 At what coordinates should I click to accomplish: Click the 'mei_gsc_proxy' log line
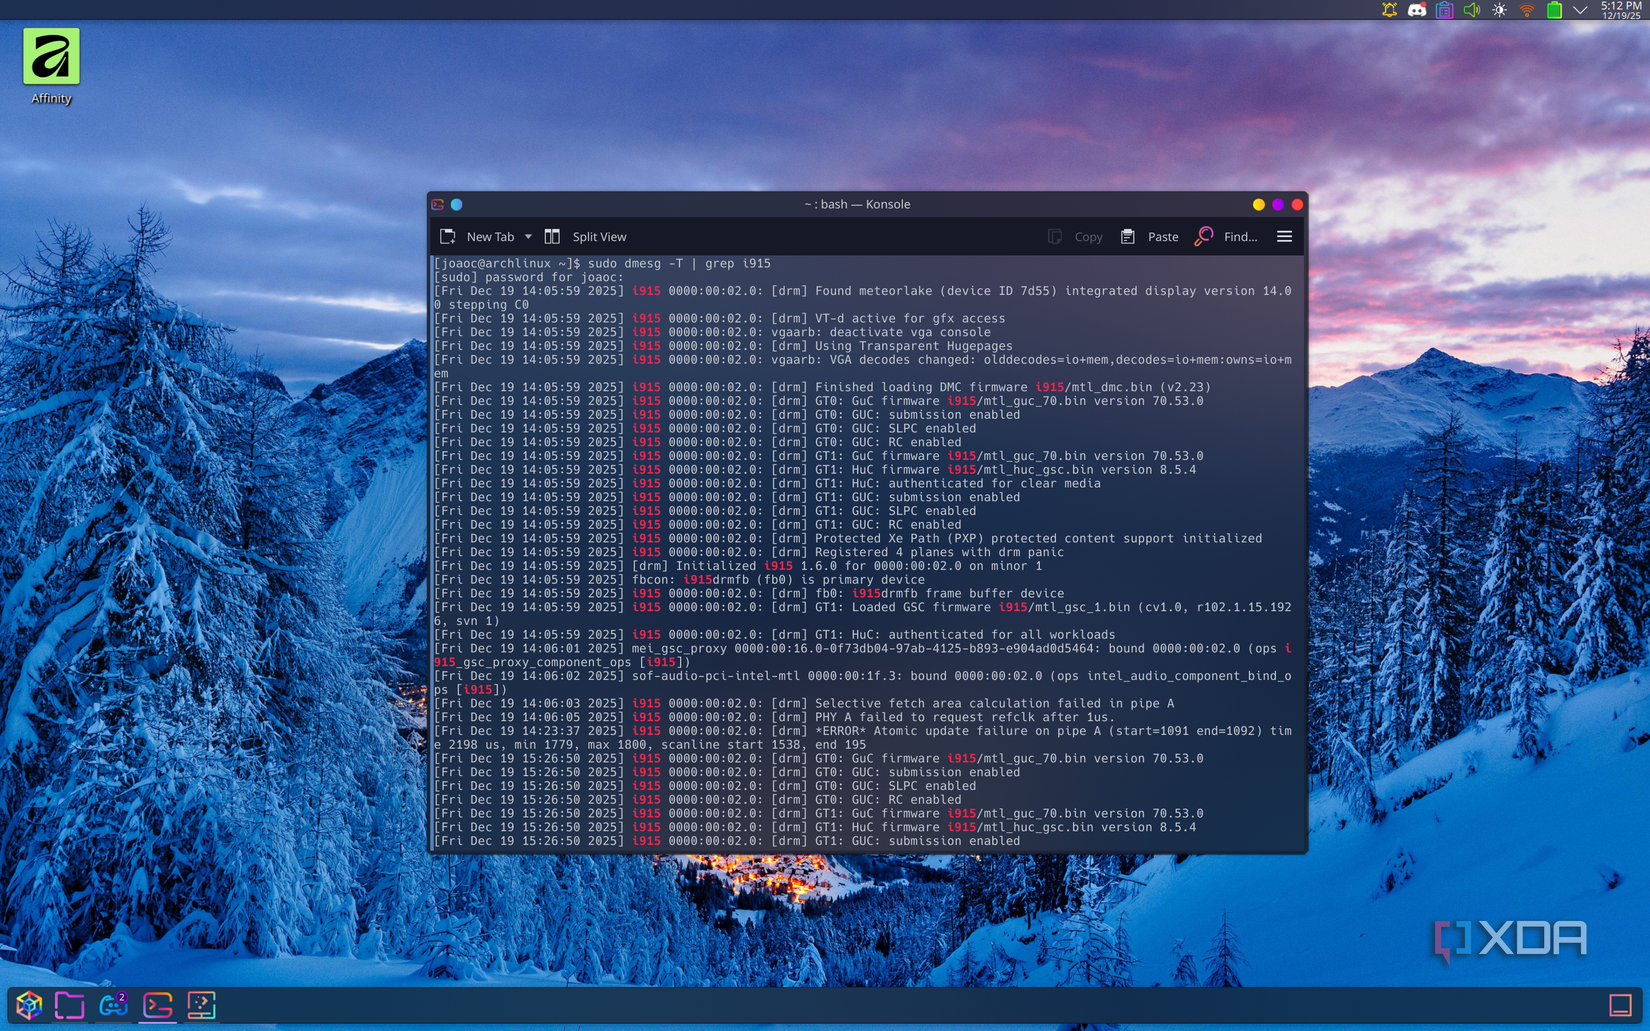coord(863,656)
